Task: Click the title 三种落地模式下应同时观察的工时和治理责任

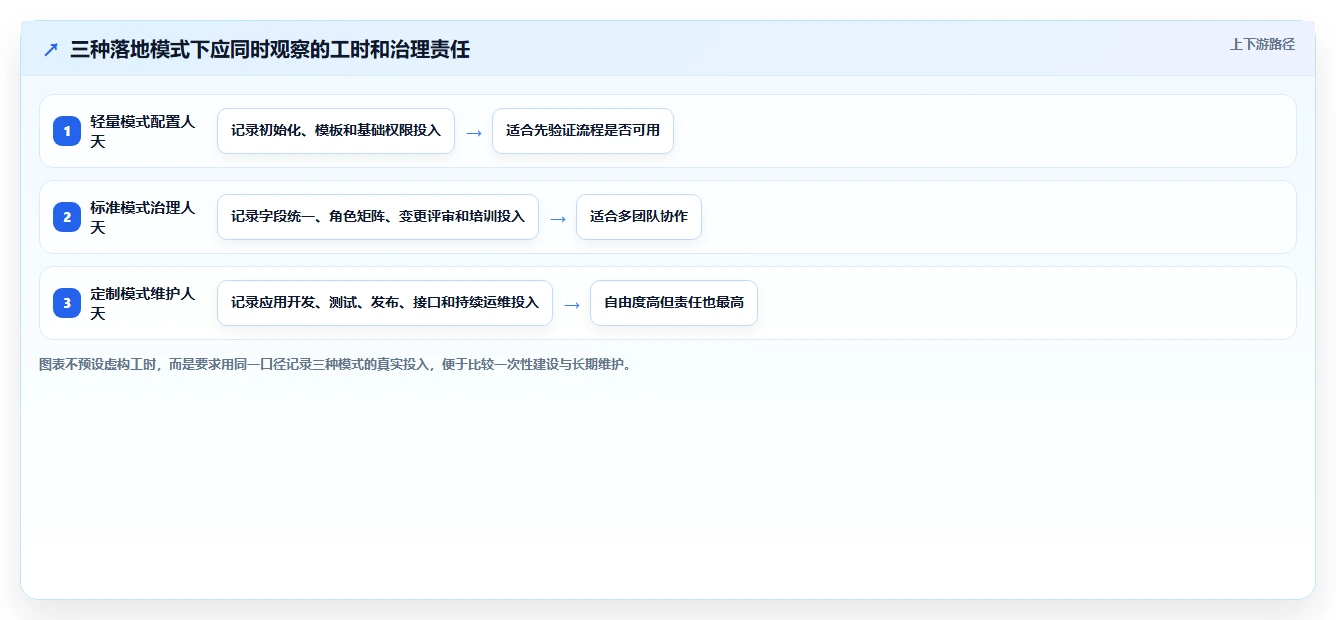Action: coord(270,50)
